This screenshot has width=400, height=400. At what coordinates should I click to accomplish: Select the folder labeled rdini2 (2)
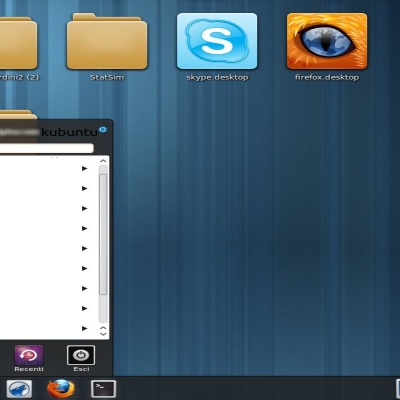coord(18,43)
